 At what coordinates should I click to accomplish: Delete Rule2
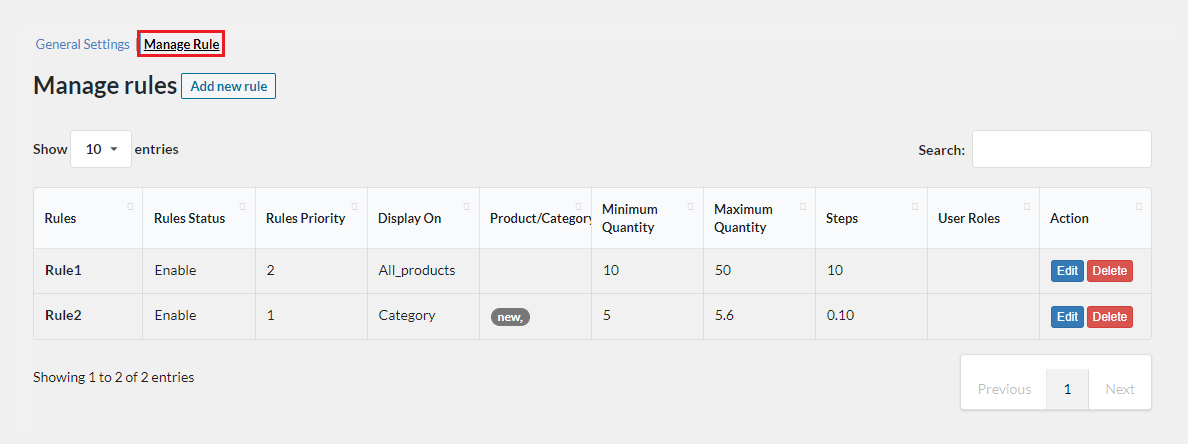tap(1110, 317)
